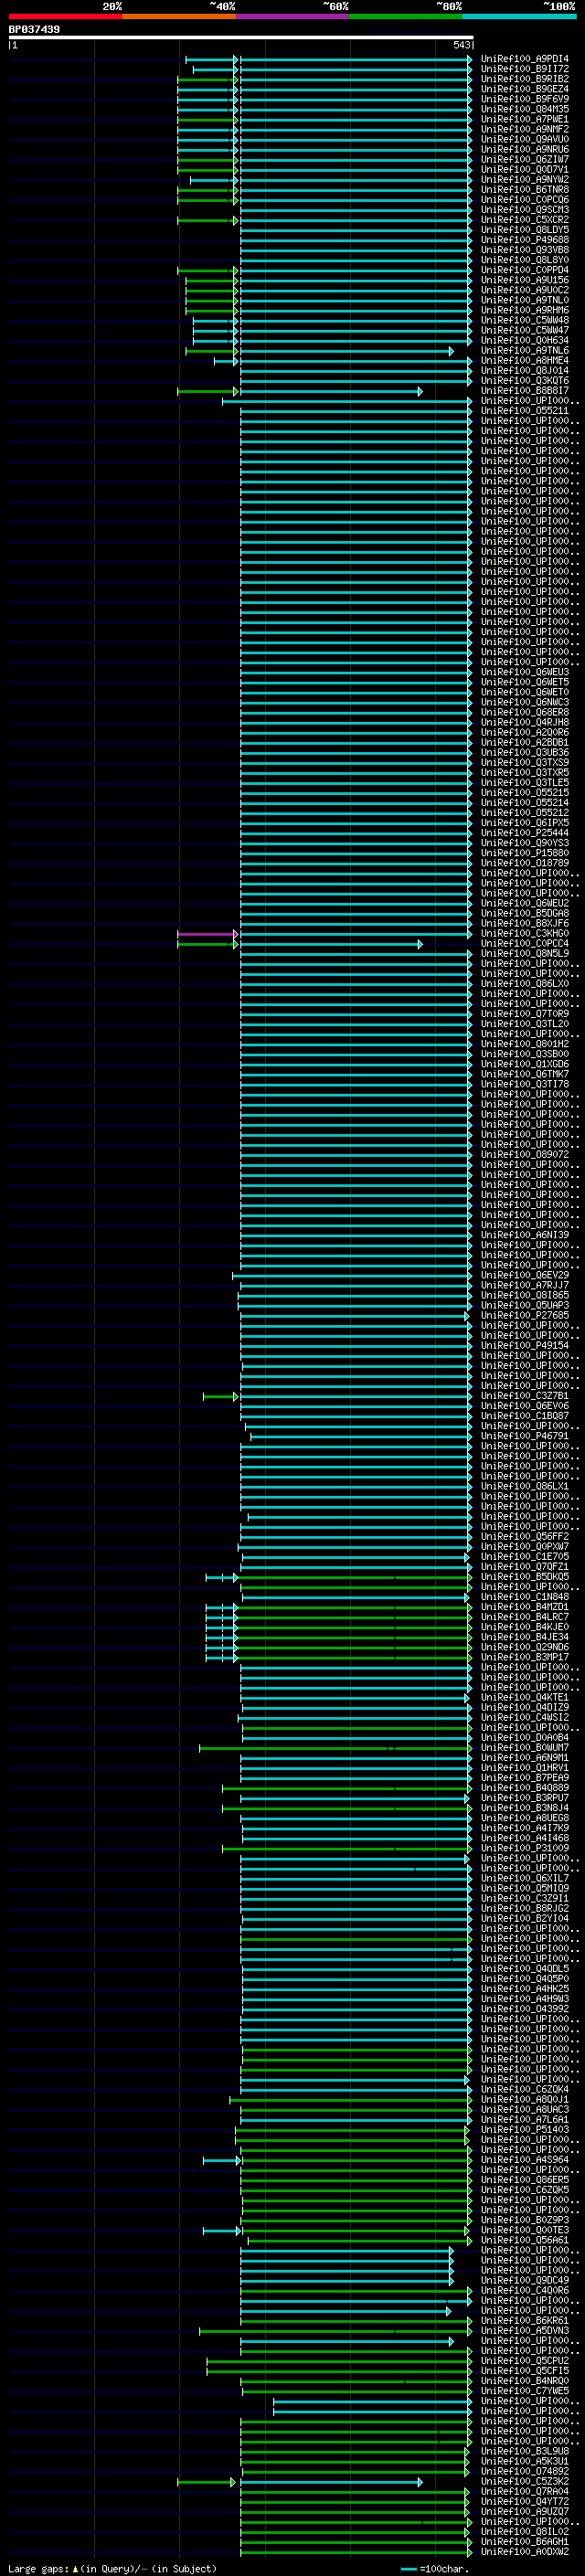
Task: Click label UniRef100_Q8N5L9
Action: point(524,953)
